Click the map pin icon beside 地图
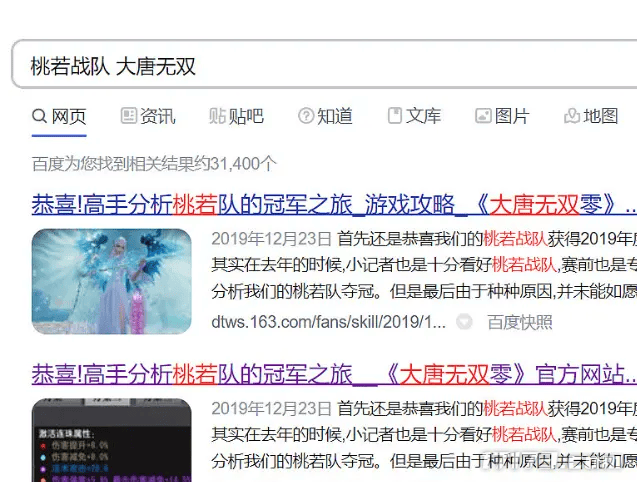The image size is (637, 482). click(572, 116)
